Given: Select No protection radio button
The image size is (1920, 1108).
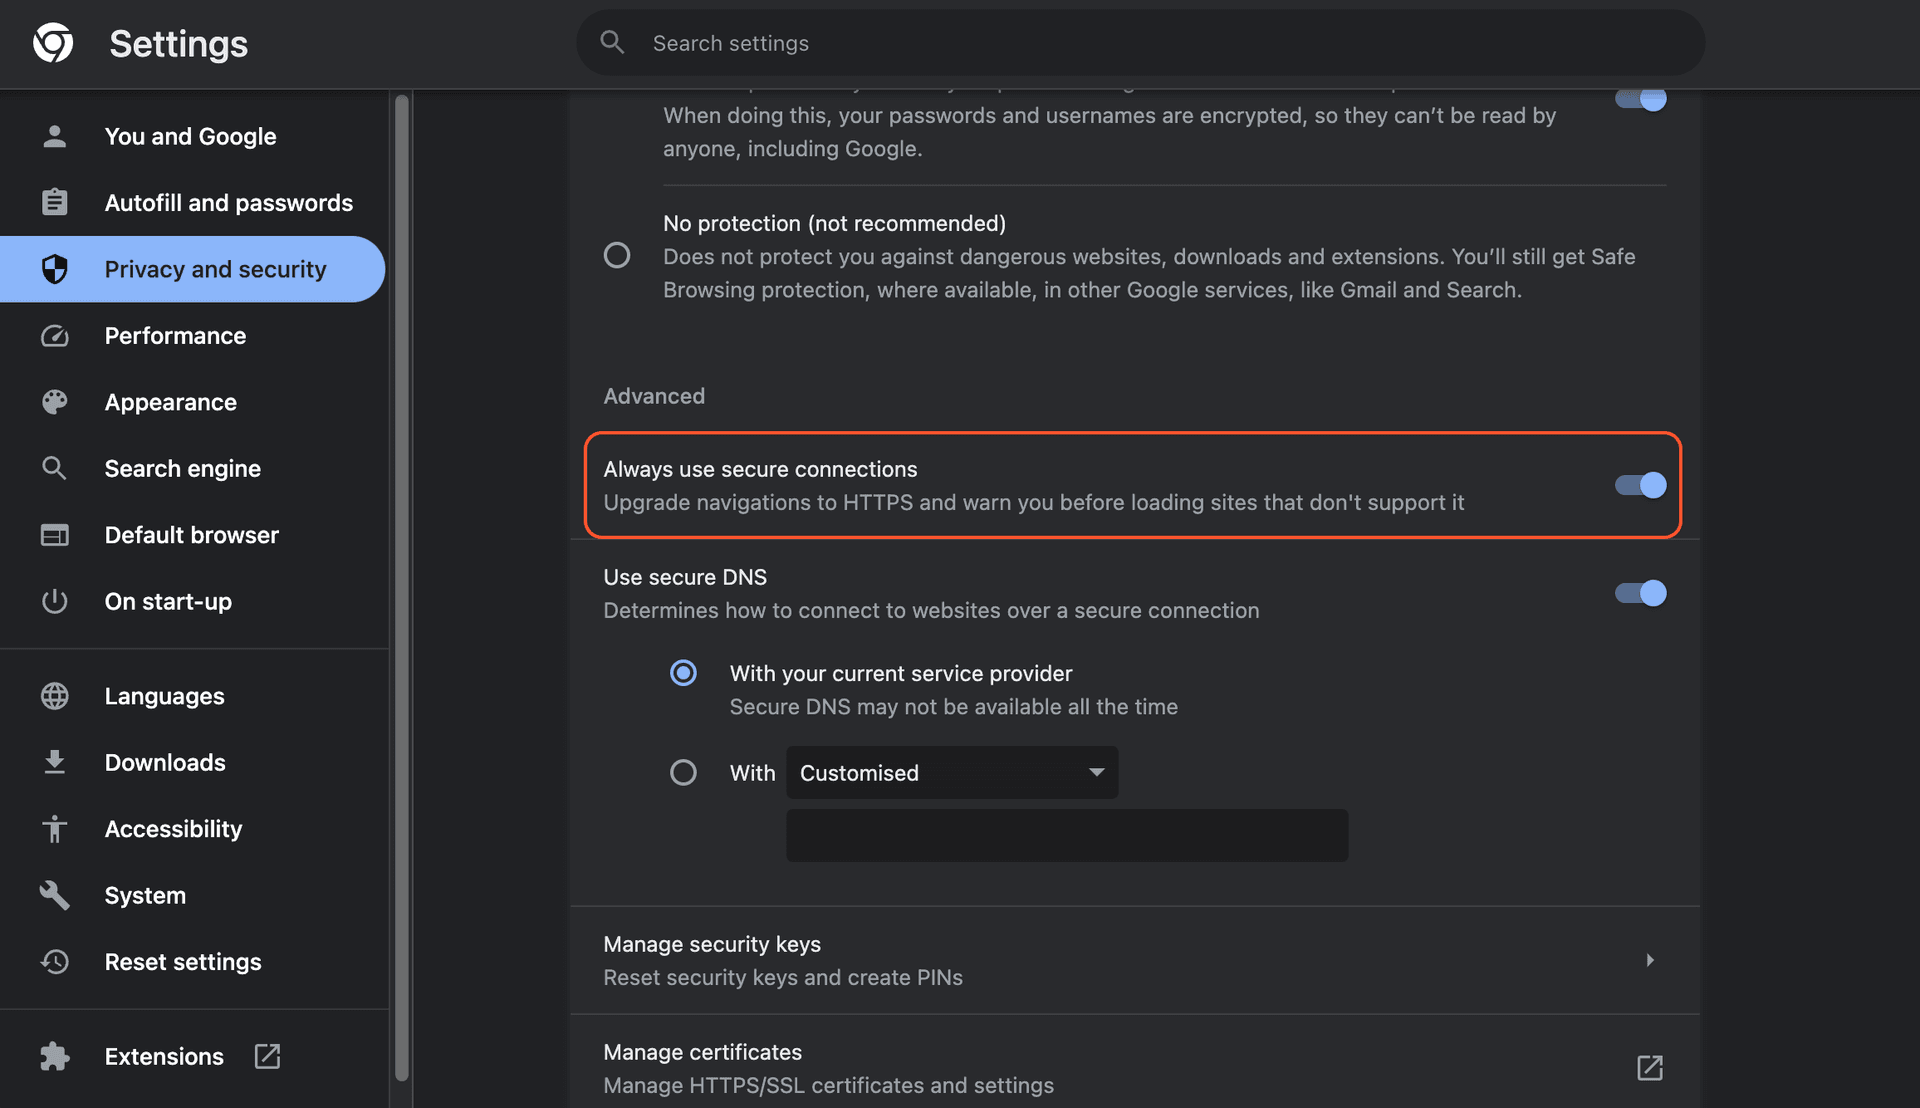Looking at the screenshot, I should click(x=617, y=257).
